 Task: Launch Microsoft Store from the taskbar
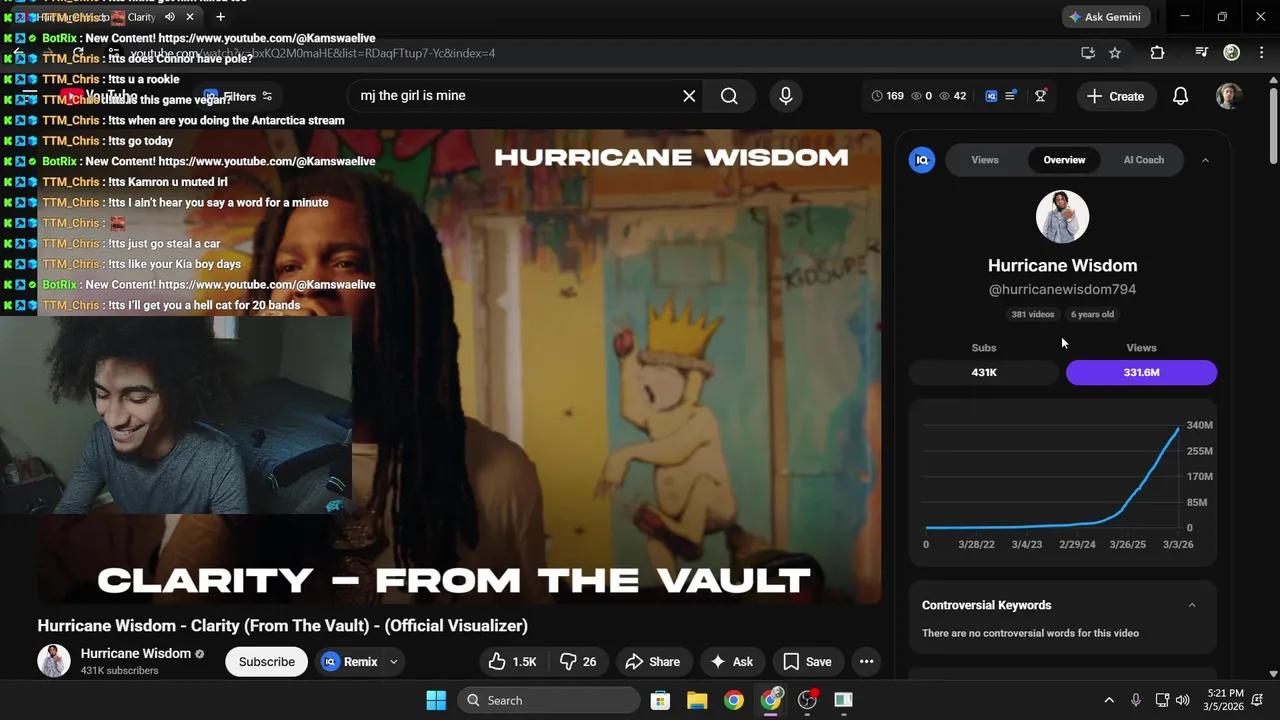point(660,700)
